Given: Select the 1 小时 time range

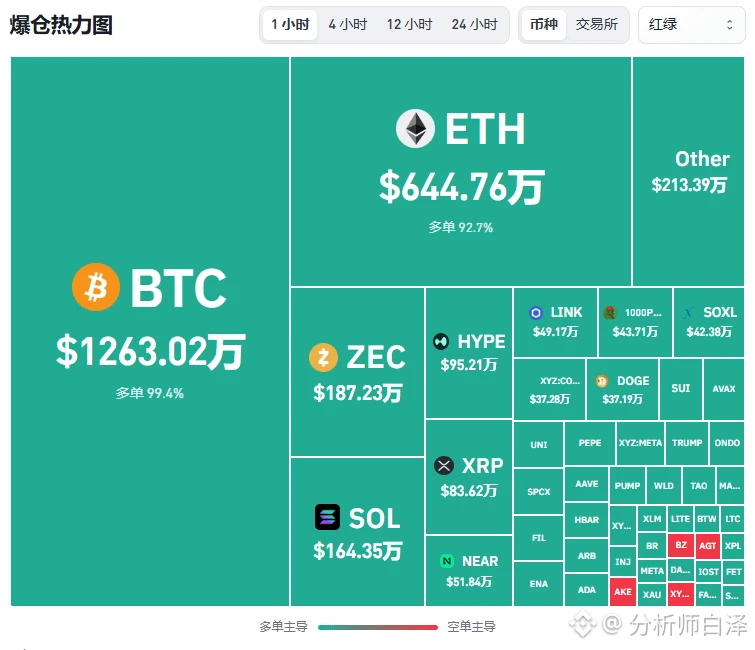Looking at the screenshot, I should [290, 25].
